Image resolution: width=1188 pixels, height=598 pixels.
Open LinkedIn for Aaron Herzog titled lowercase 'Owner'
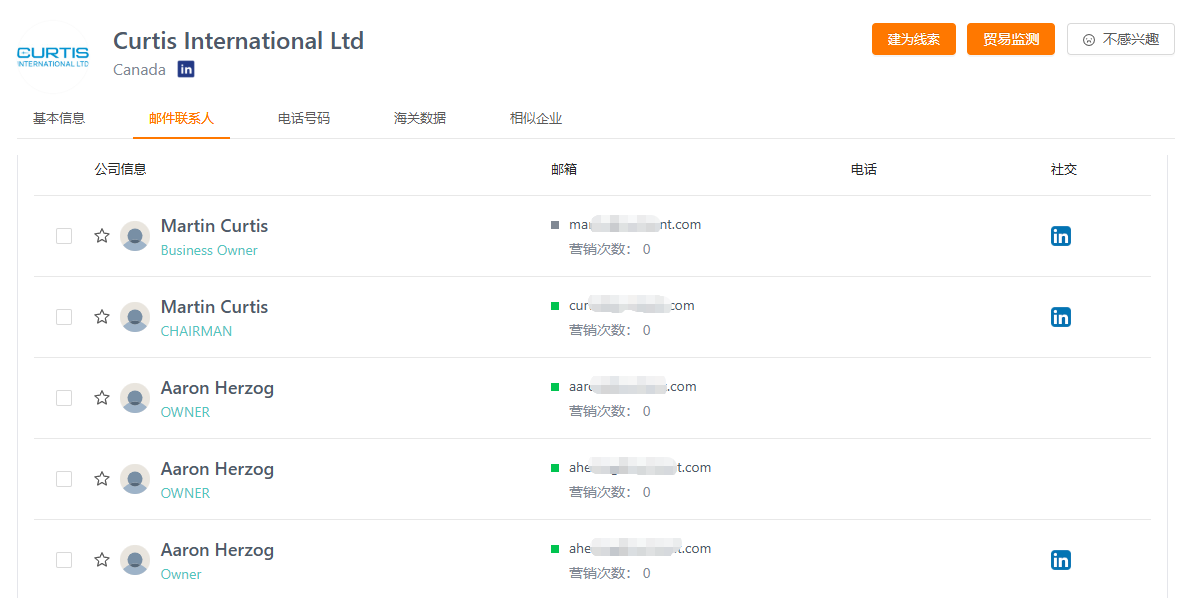tap(1061, 560)
